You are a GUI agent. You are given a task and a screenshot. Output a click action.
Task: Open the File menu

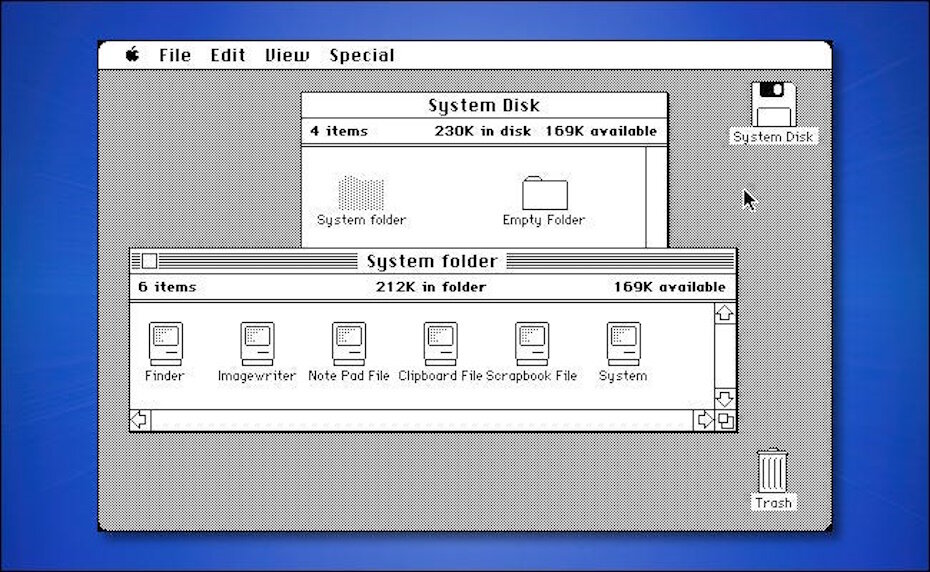pos(175,55)
